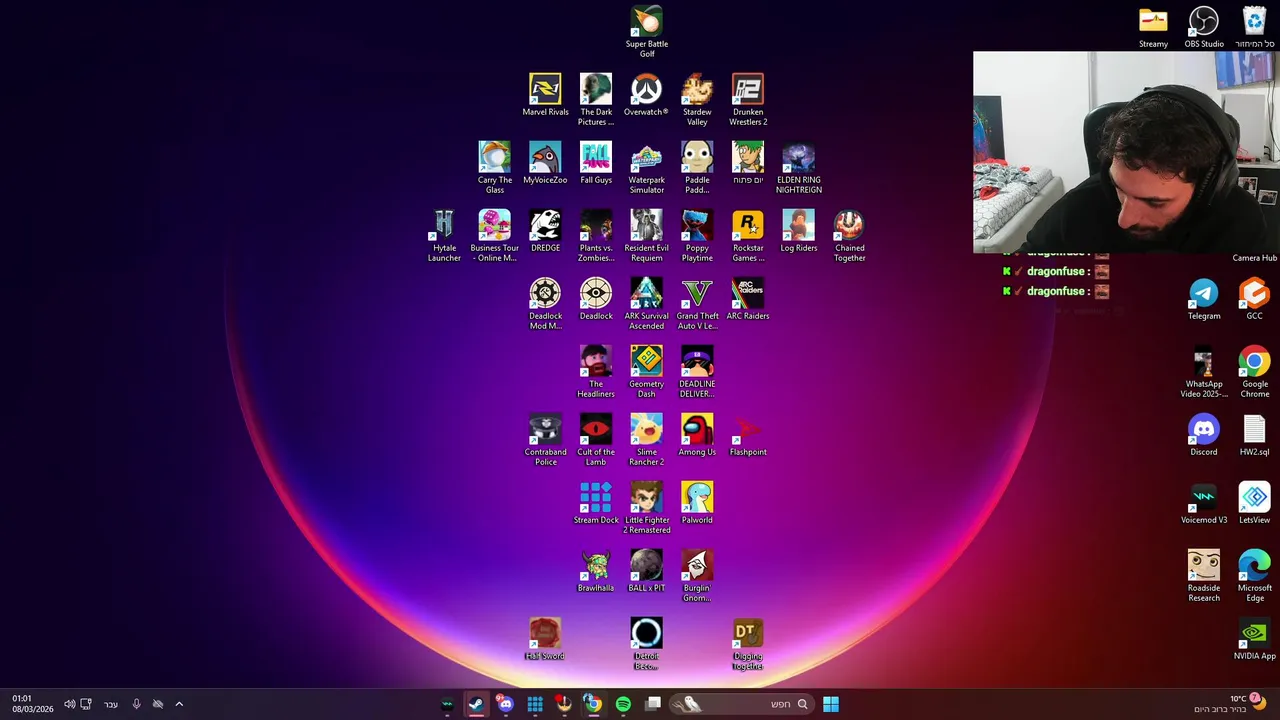Select the Resident Evil Requiem icon
The width and height of the screenshot is (1280, 720).
click(x=646, y=235)
